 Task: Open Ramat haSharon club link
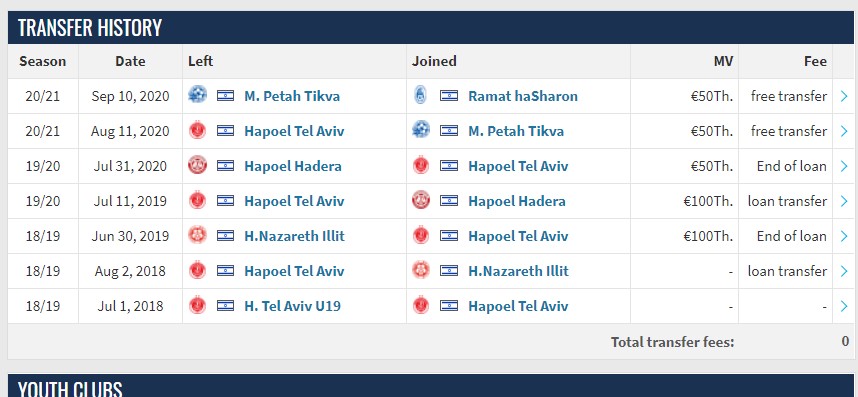(x=523, y=96)
